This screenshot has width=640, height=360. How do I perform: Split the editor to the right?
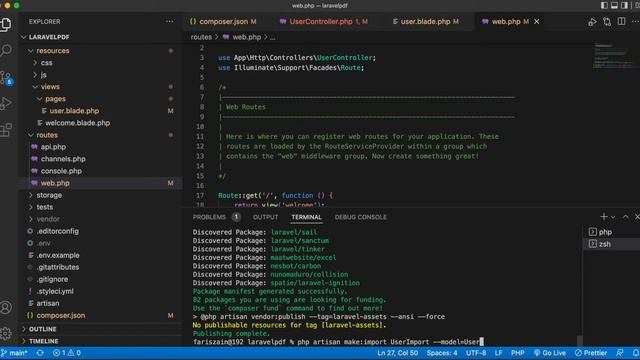point(621,22)
